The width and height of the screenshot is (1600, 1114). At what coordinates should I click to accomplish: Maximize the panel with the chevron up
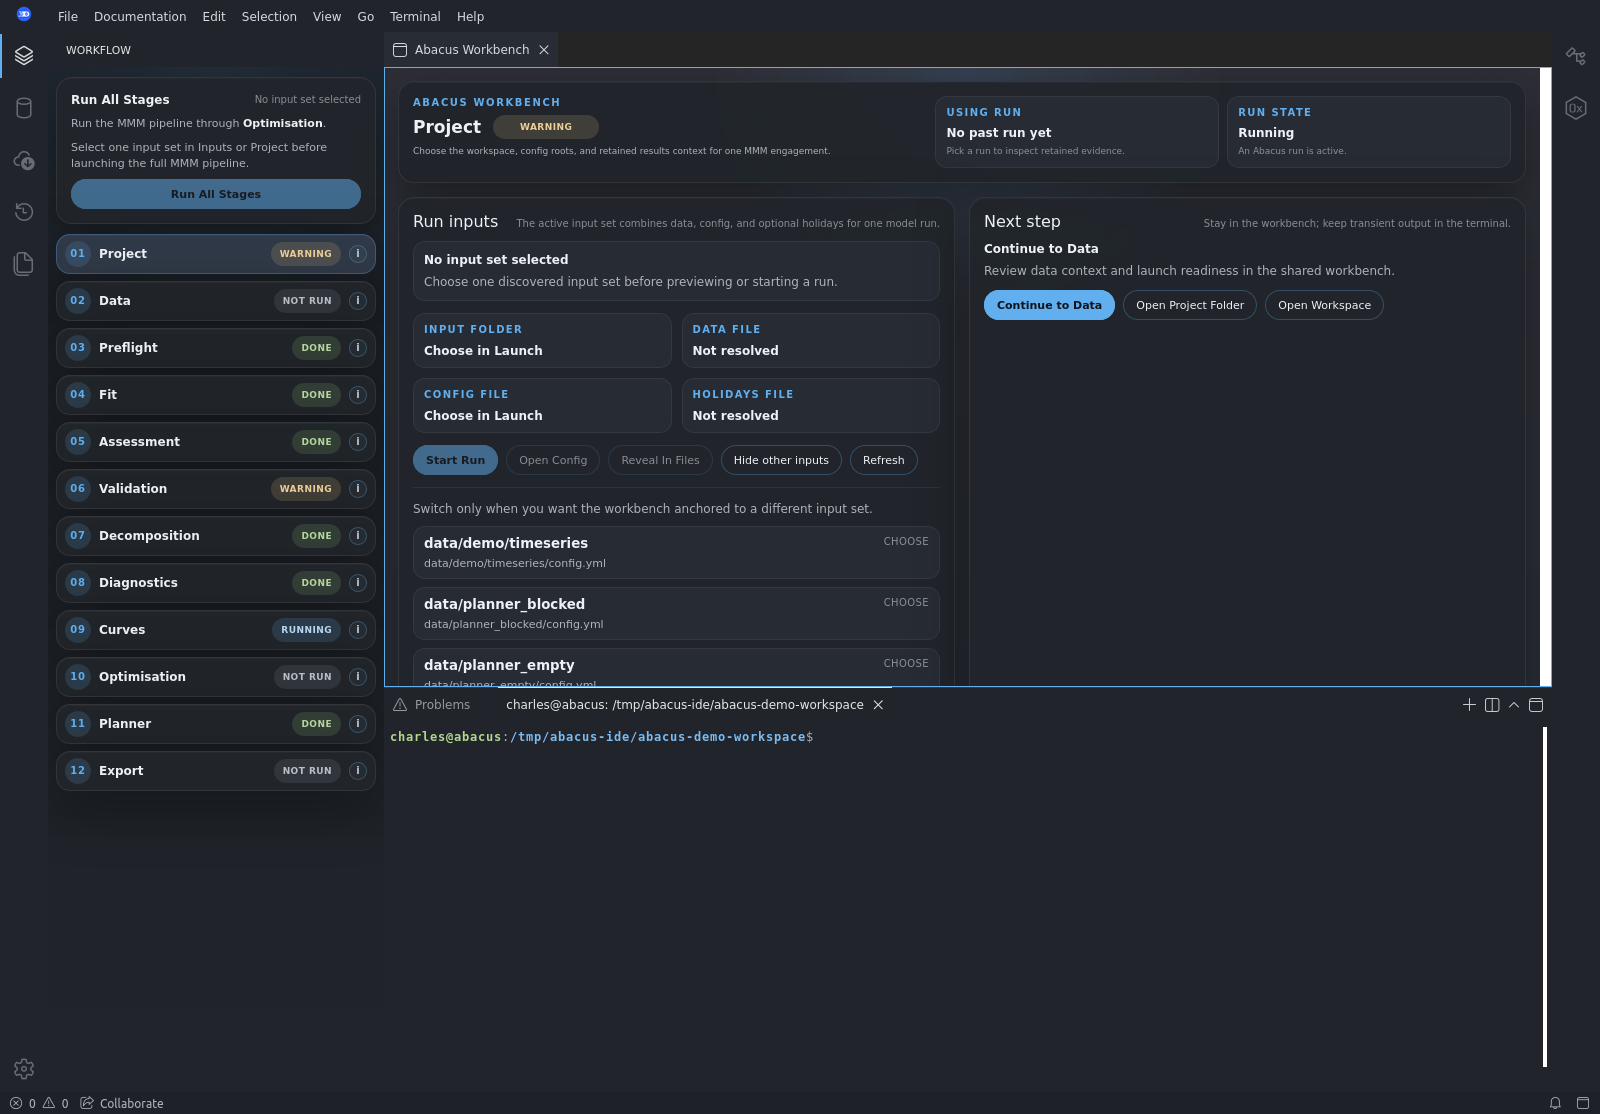pos(1514,705)
